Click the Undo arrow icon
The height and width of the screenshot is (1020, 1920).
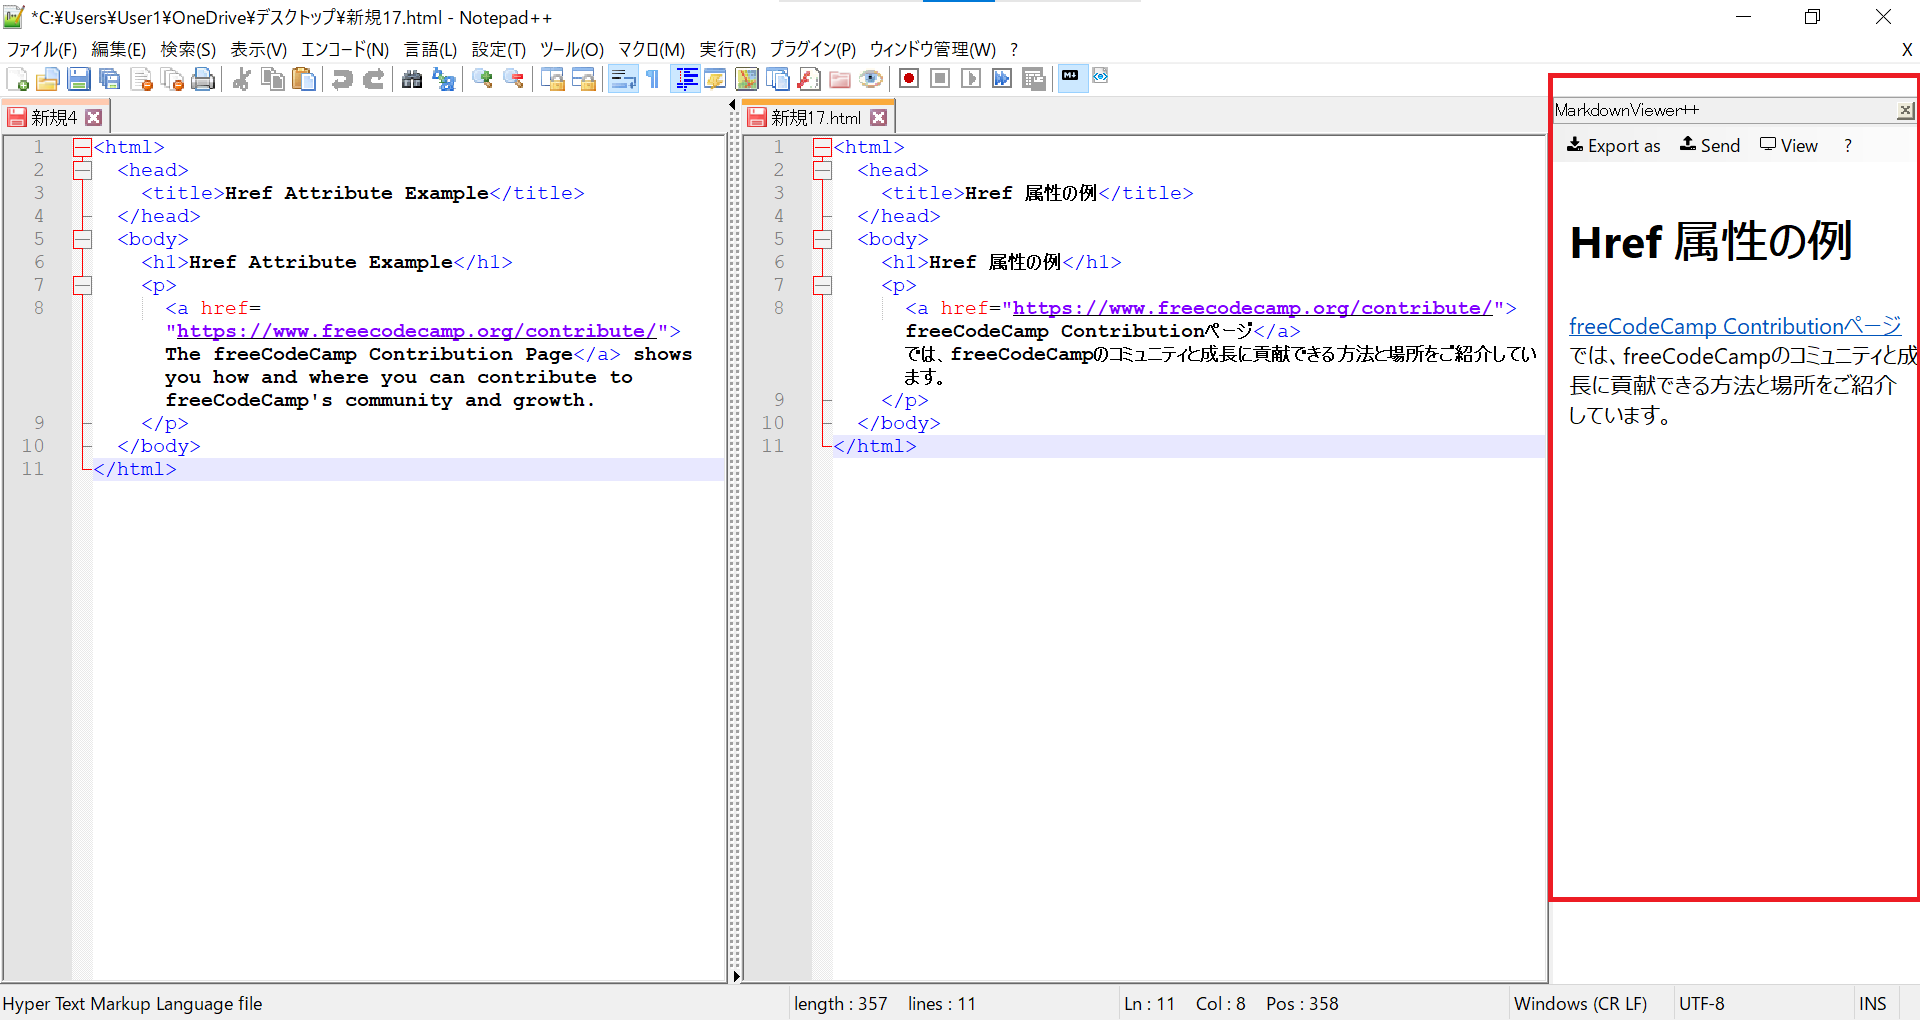(342, 79)
